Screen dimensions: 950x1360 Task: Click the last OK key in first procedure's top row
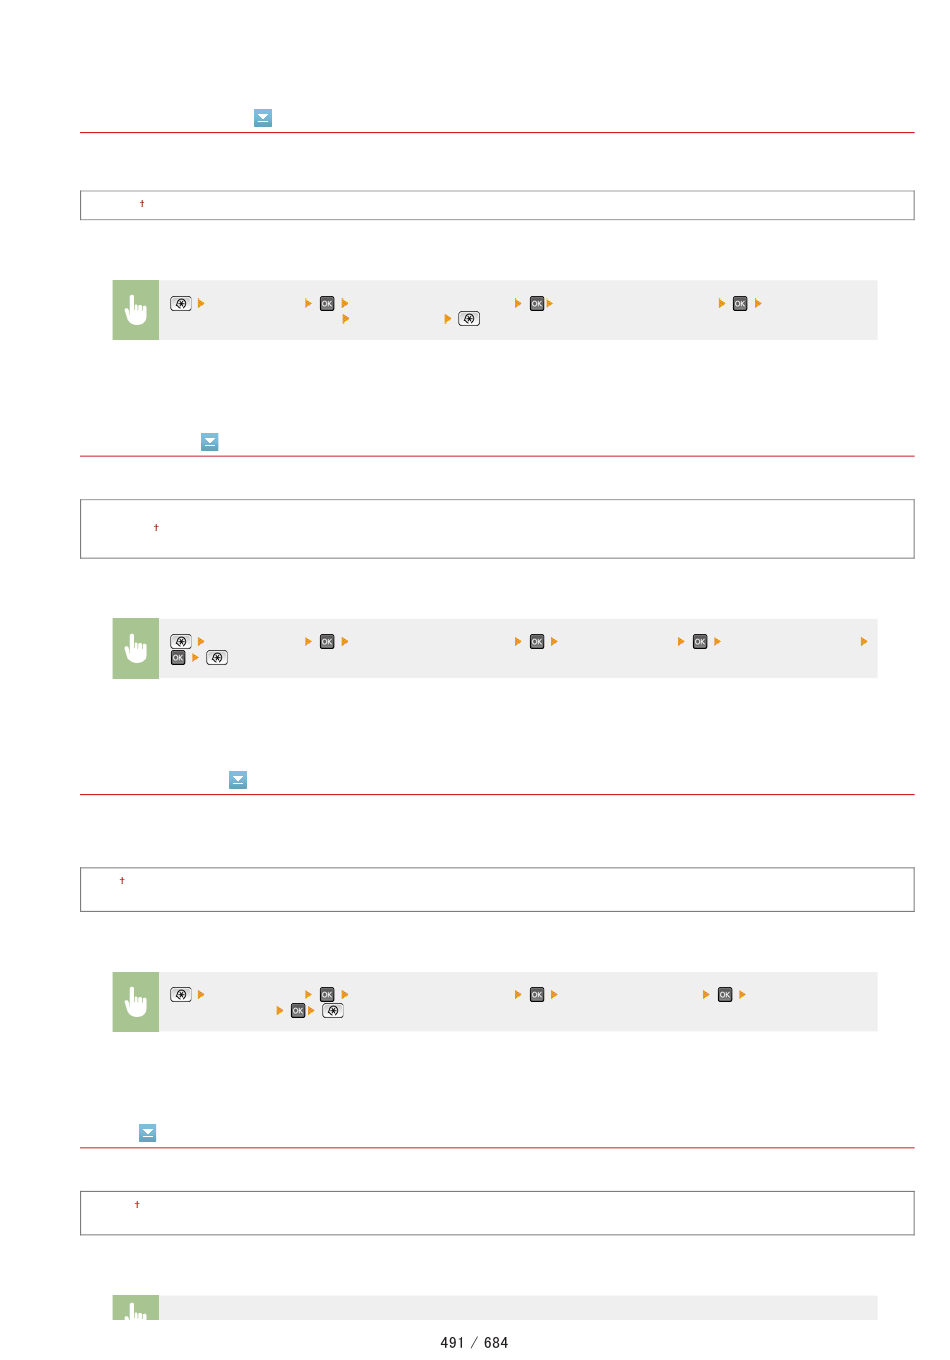click(x=740, y=304)
